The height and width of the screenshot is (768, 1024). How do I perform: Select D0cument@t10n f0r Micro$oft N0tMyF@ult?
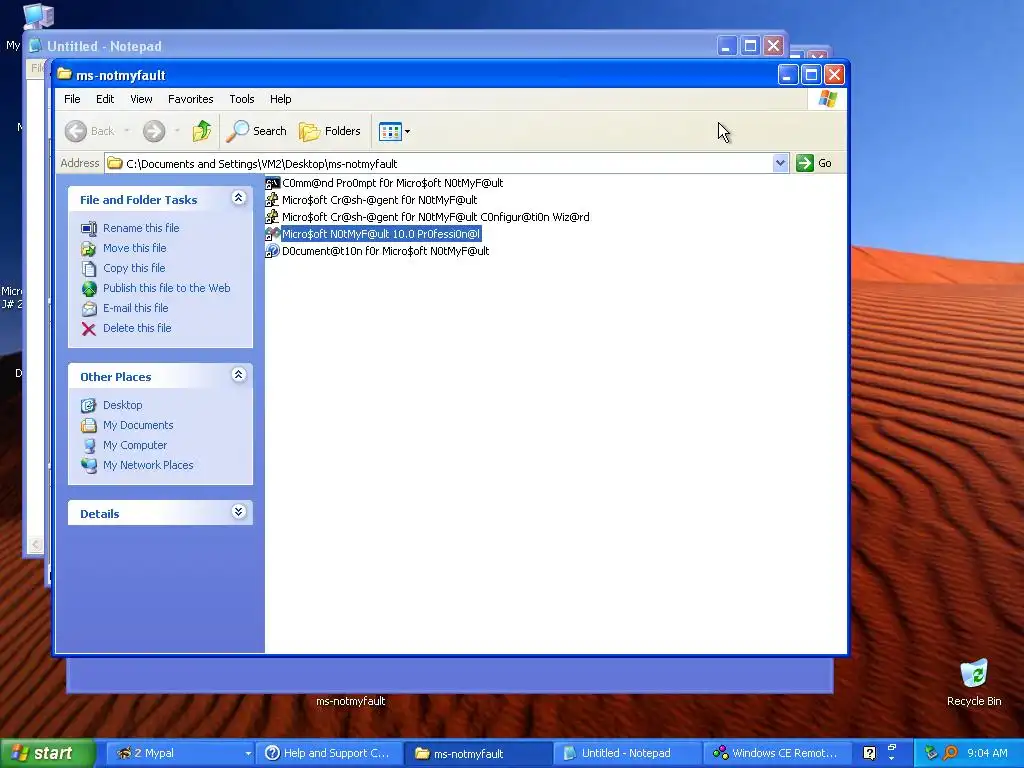coord(385,251)
